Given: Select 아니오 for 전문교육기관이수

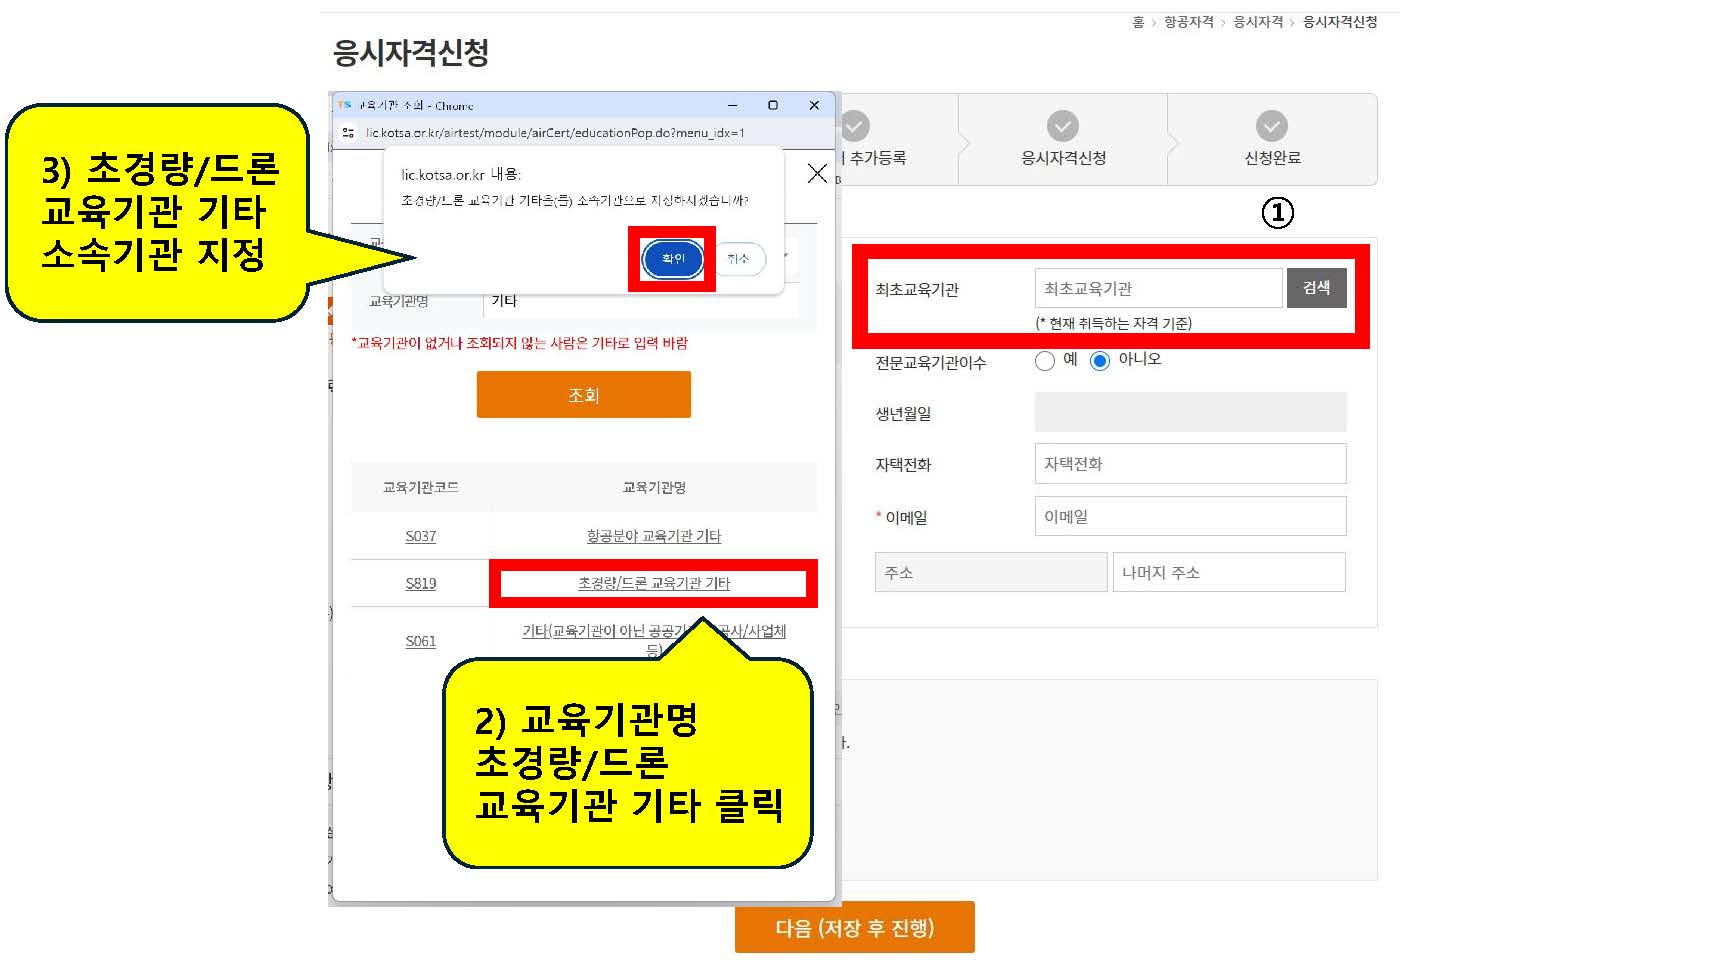Looking at the screenshot, I should tap(1100, 361).
